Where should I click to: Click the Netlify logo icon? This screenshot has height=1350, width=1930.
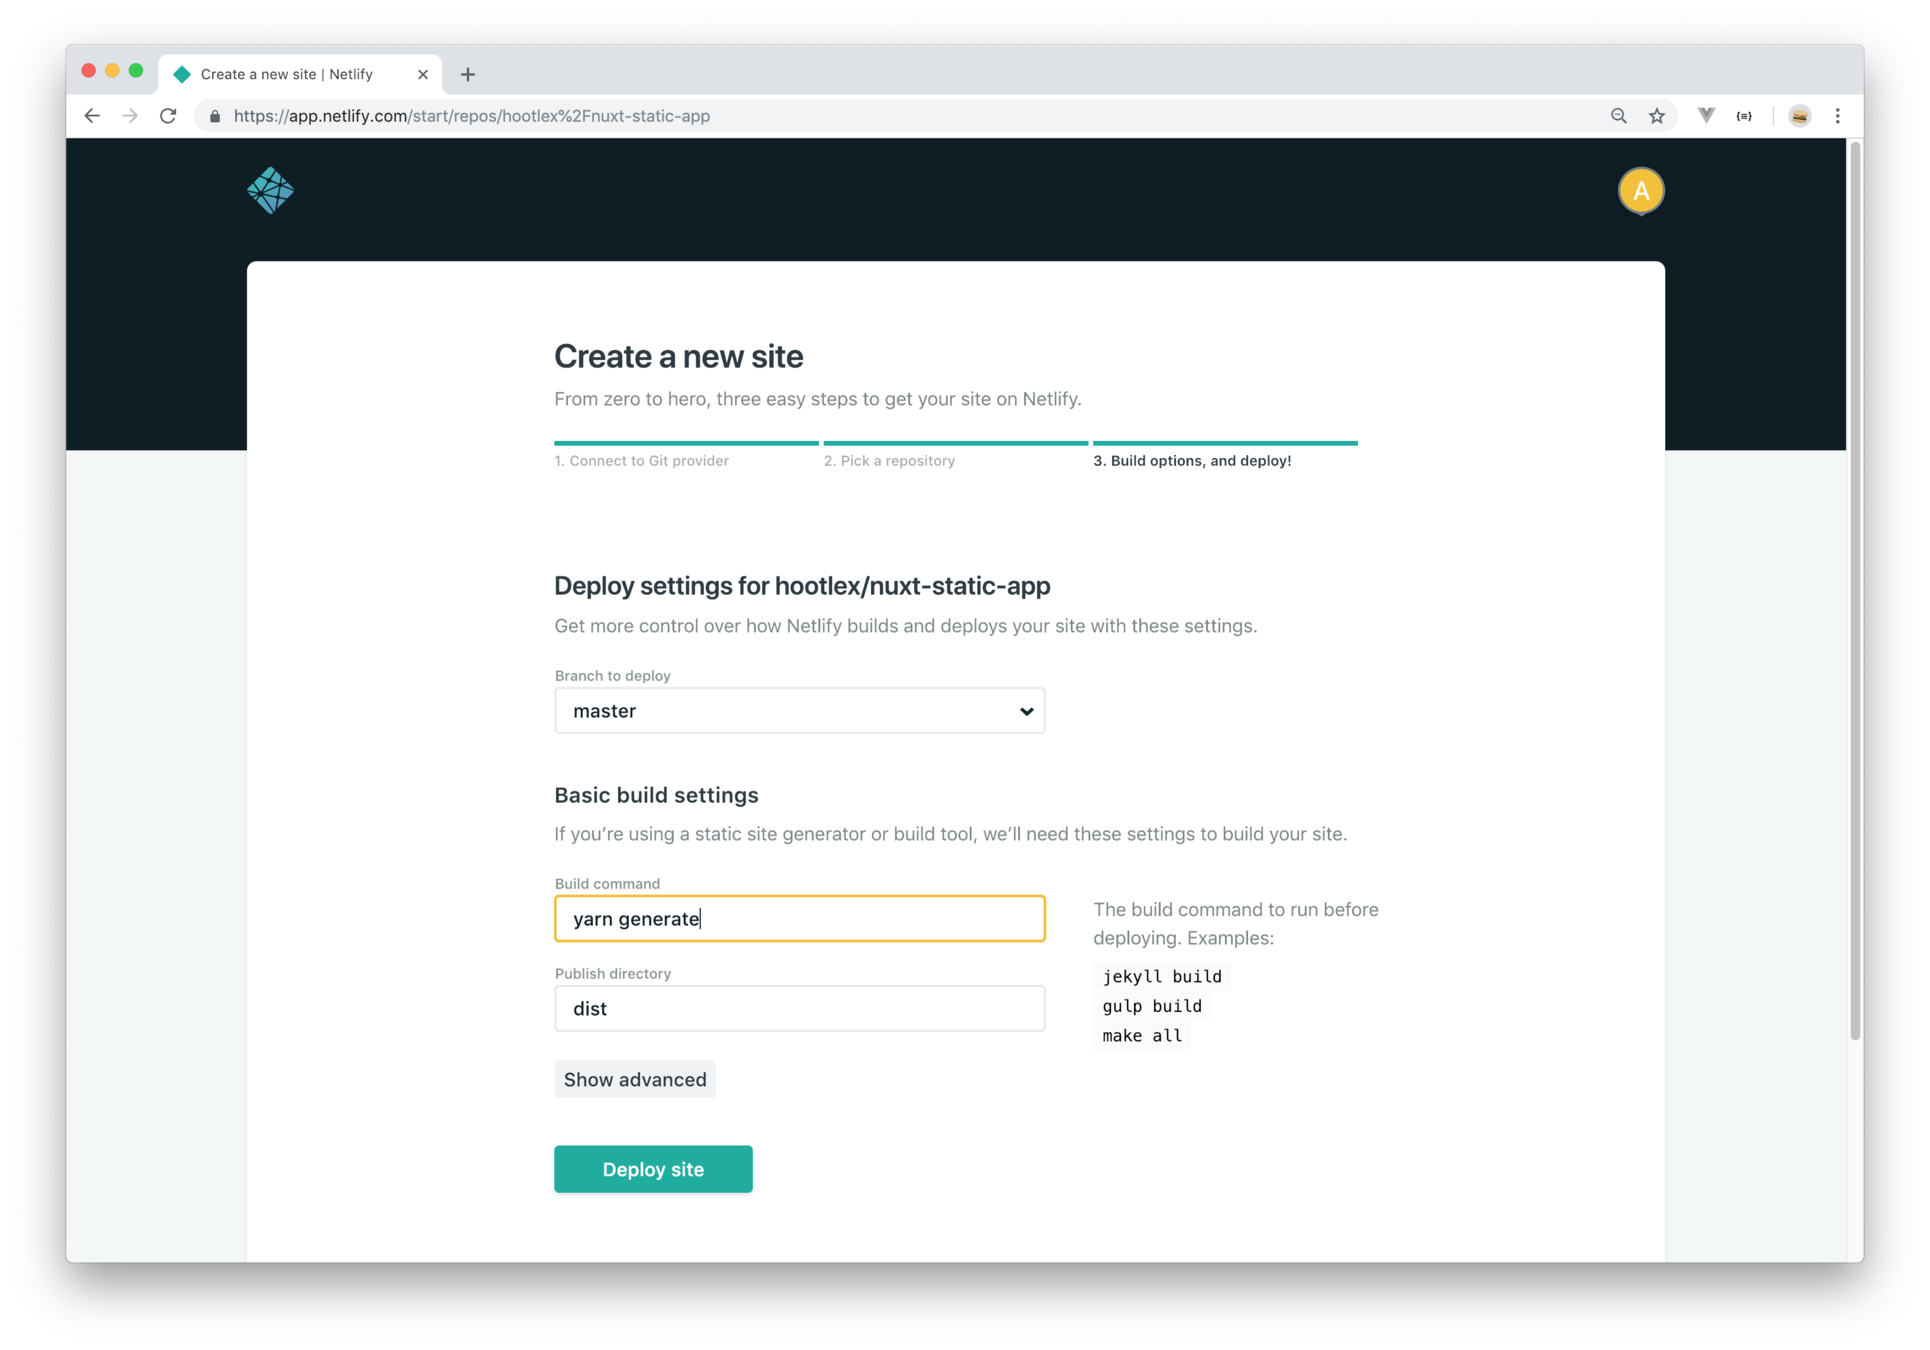270,190
